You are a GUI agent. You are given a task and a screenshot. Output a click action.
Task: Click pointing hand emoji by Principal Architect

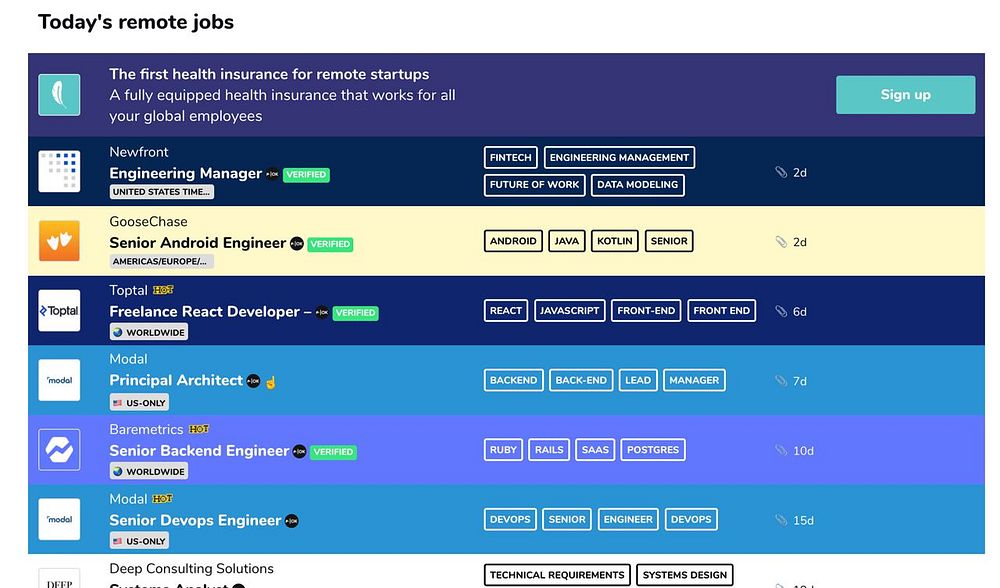tap(270, 383)
